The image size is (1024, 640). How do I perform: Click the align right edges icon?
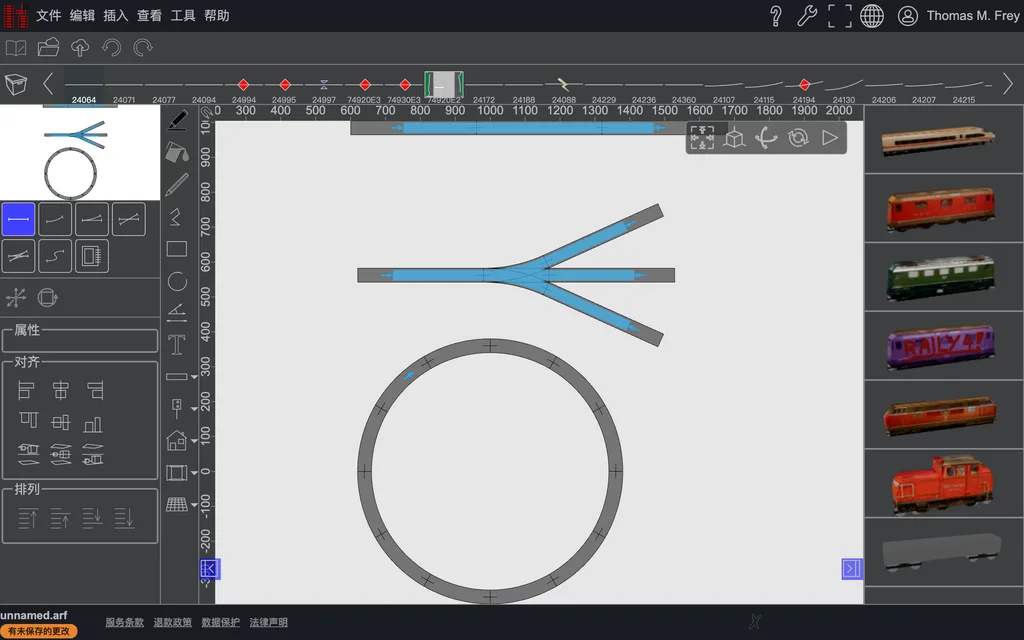(x=95, y=391)
